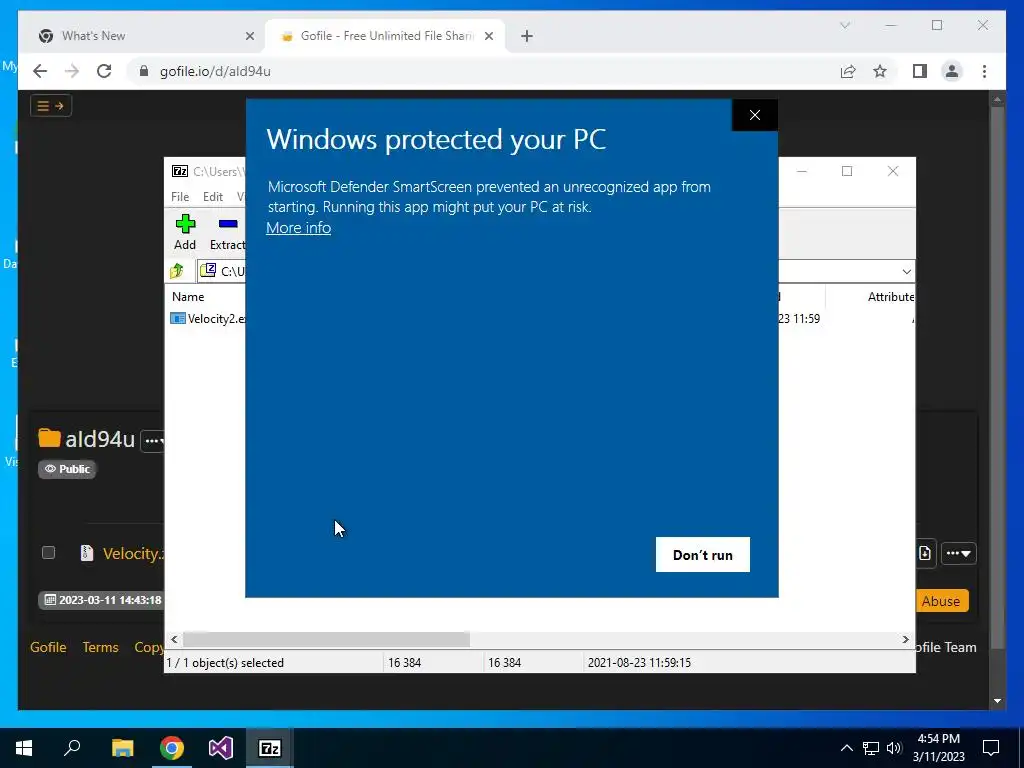1024x768 pixels.
Task: Close the What's New tab
Action: [x=249, y=37]
